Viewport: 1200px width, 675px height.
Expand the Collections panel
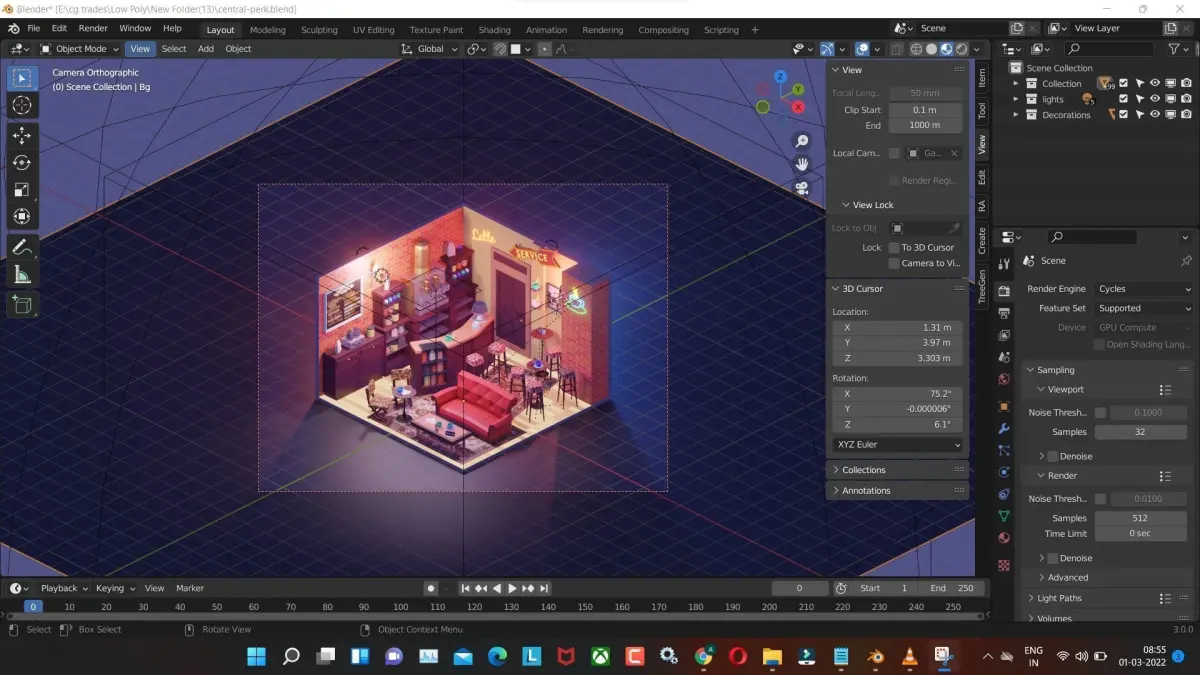897,470
